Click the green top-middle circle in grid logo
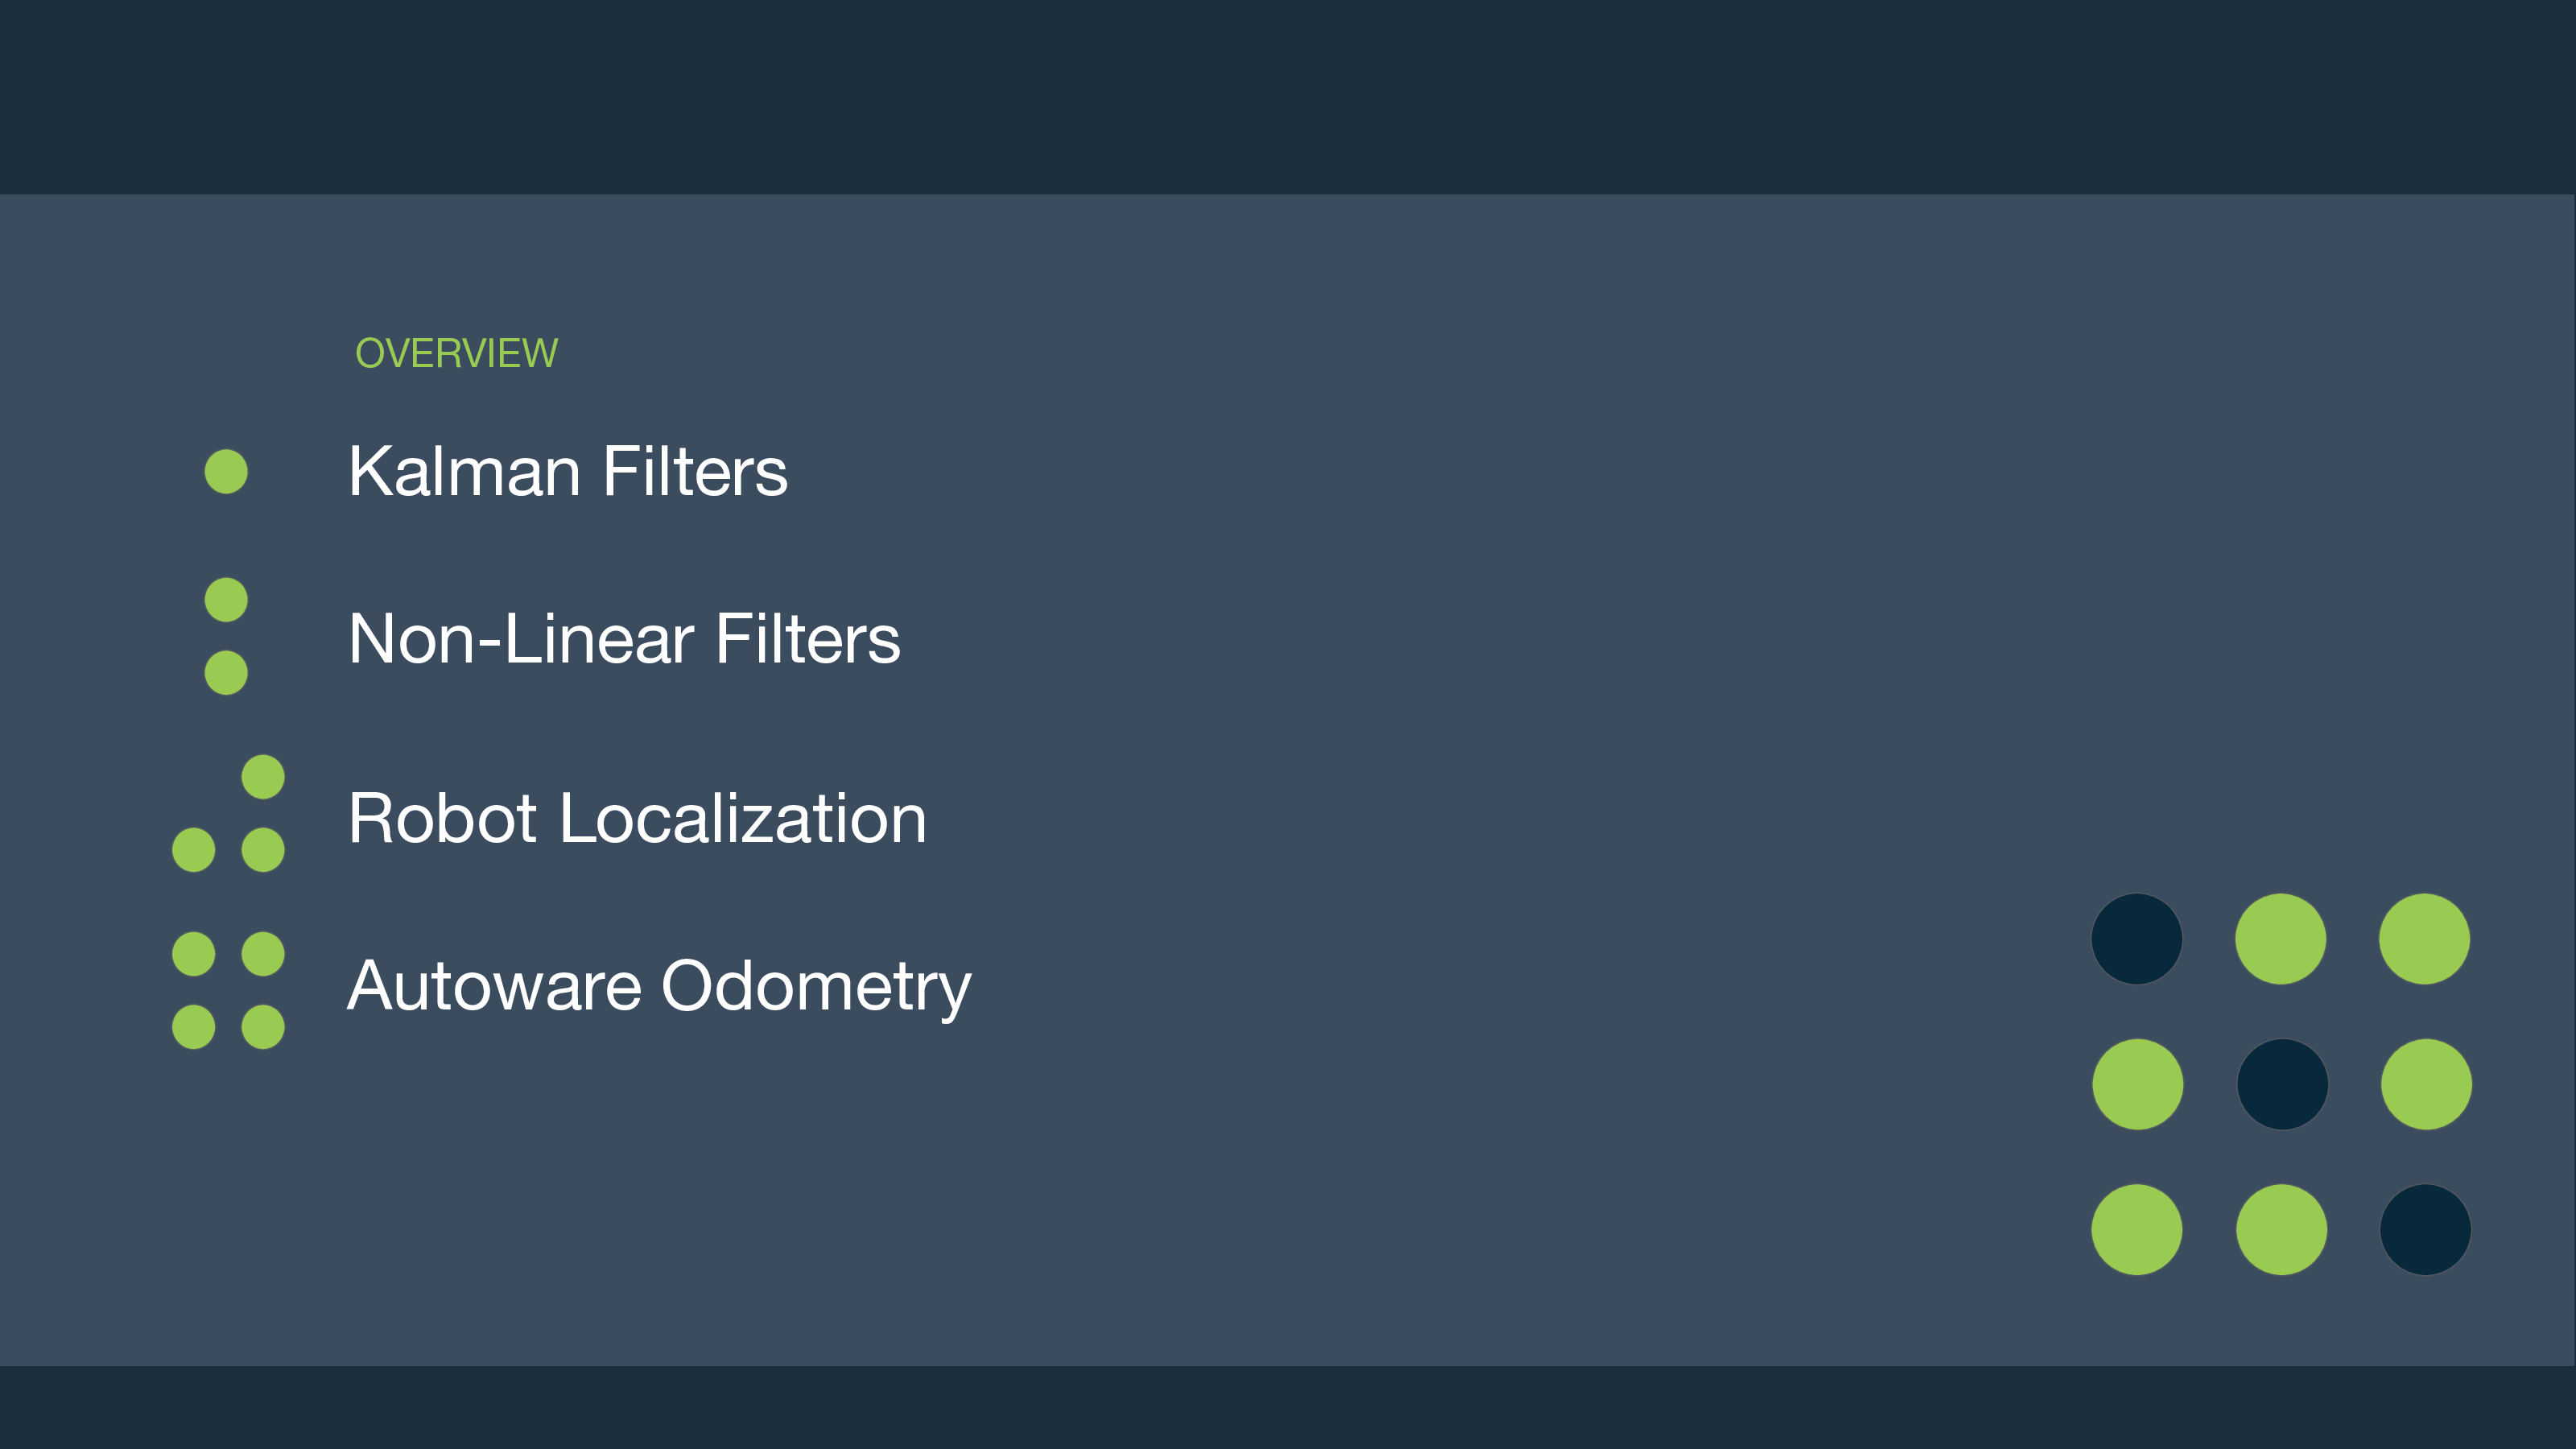 point(2281,939)
